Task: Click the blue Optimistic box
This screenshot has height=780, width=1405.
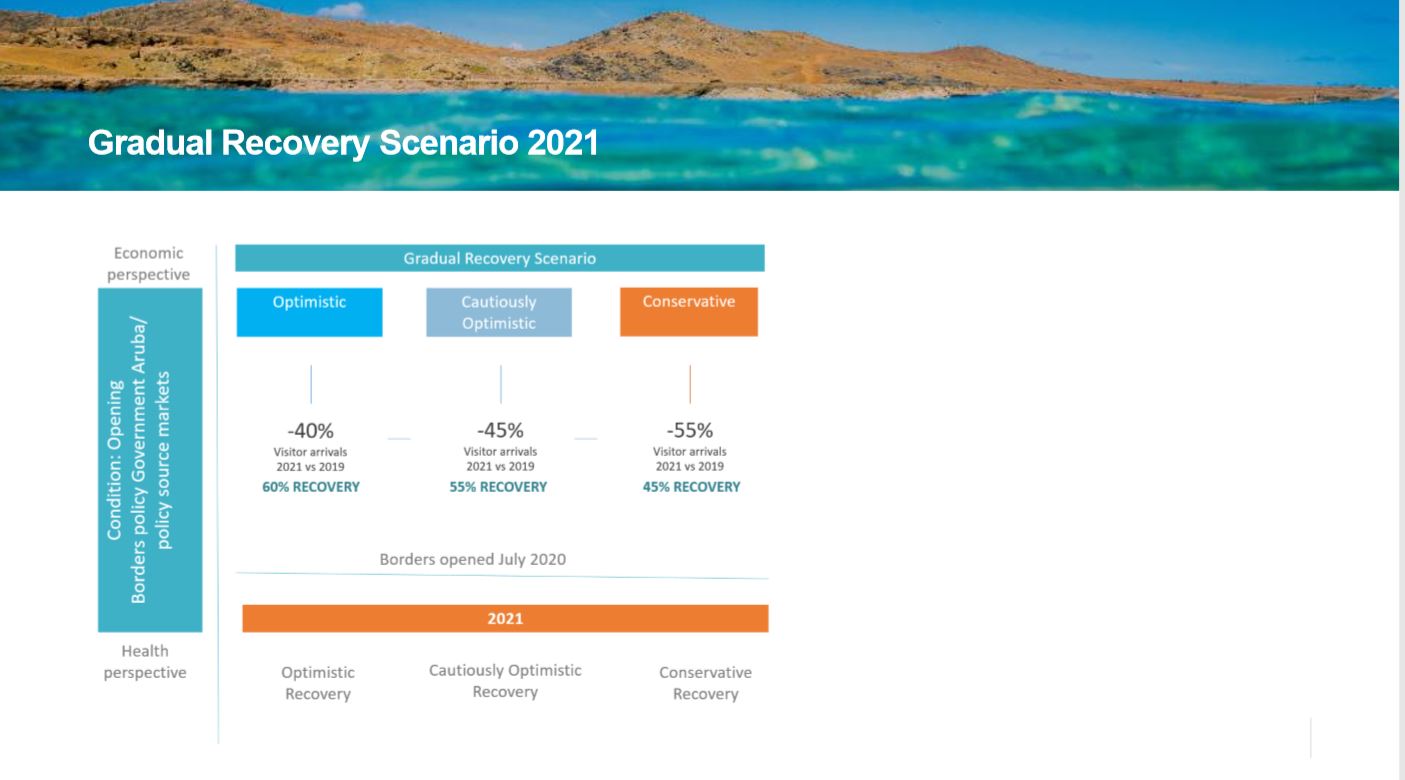Action: tap(310, 312)
